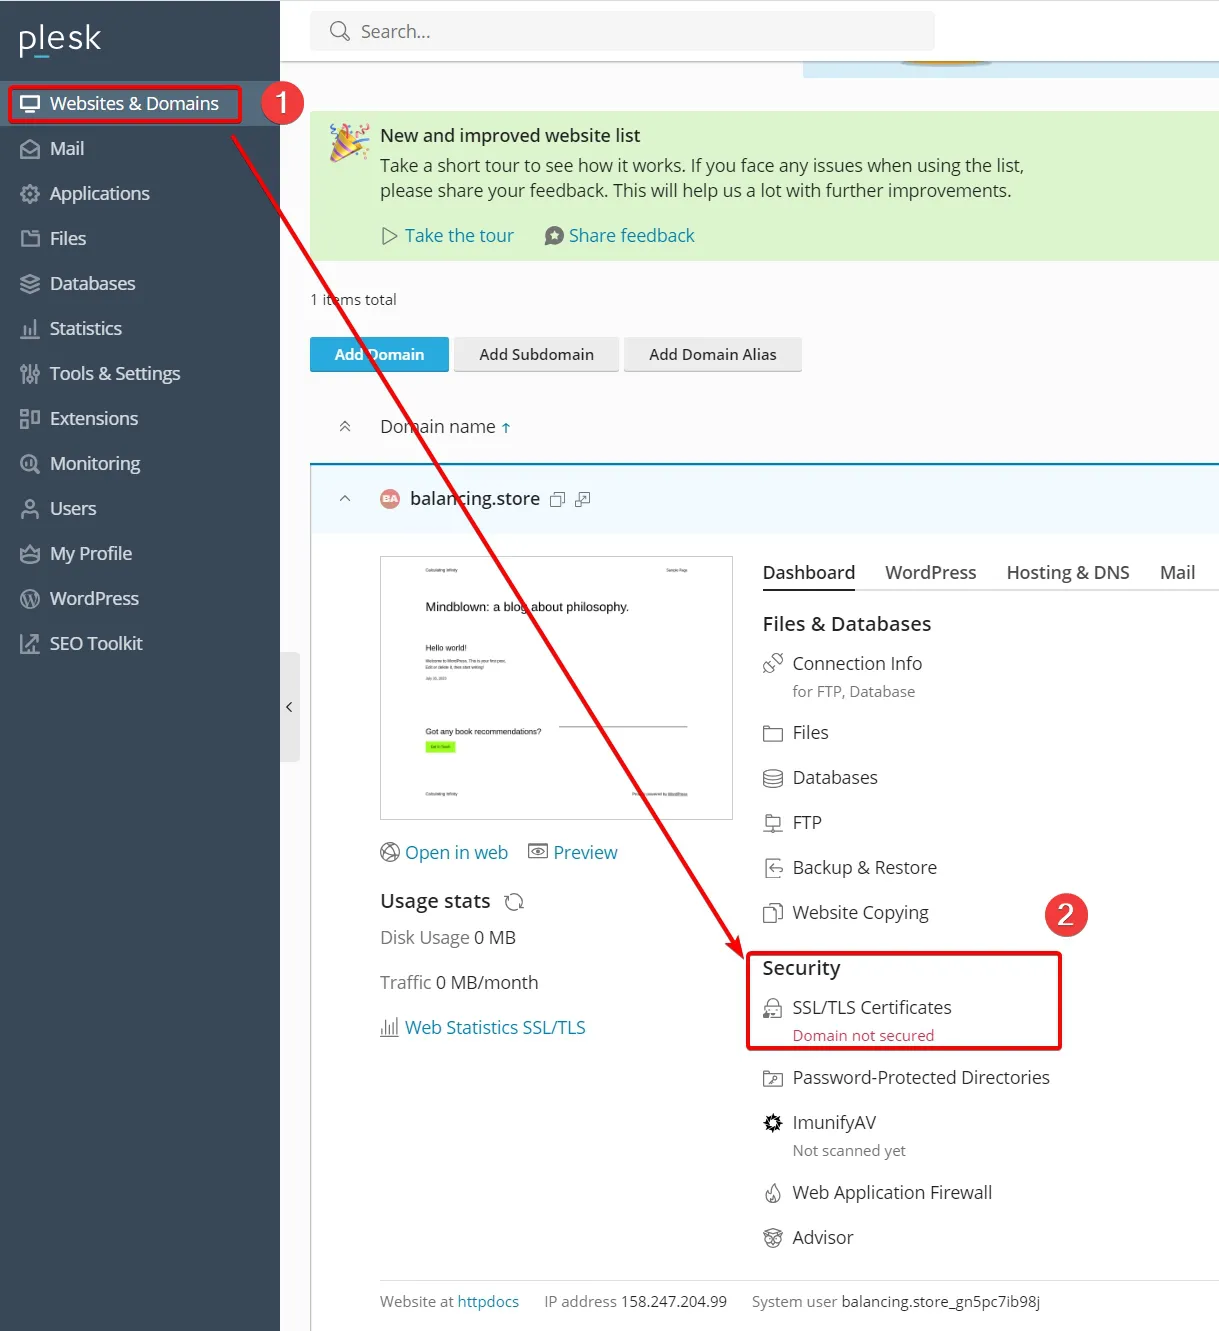Click Add Domain Alias button

click(713, 354)
